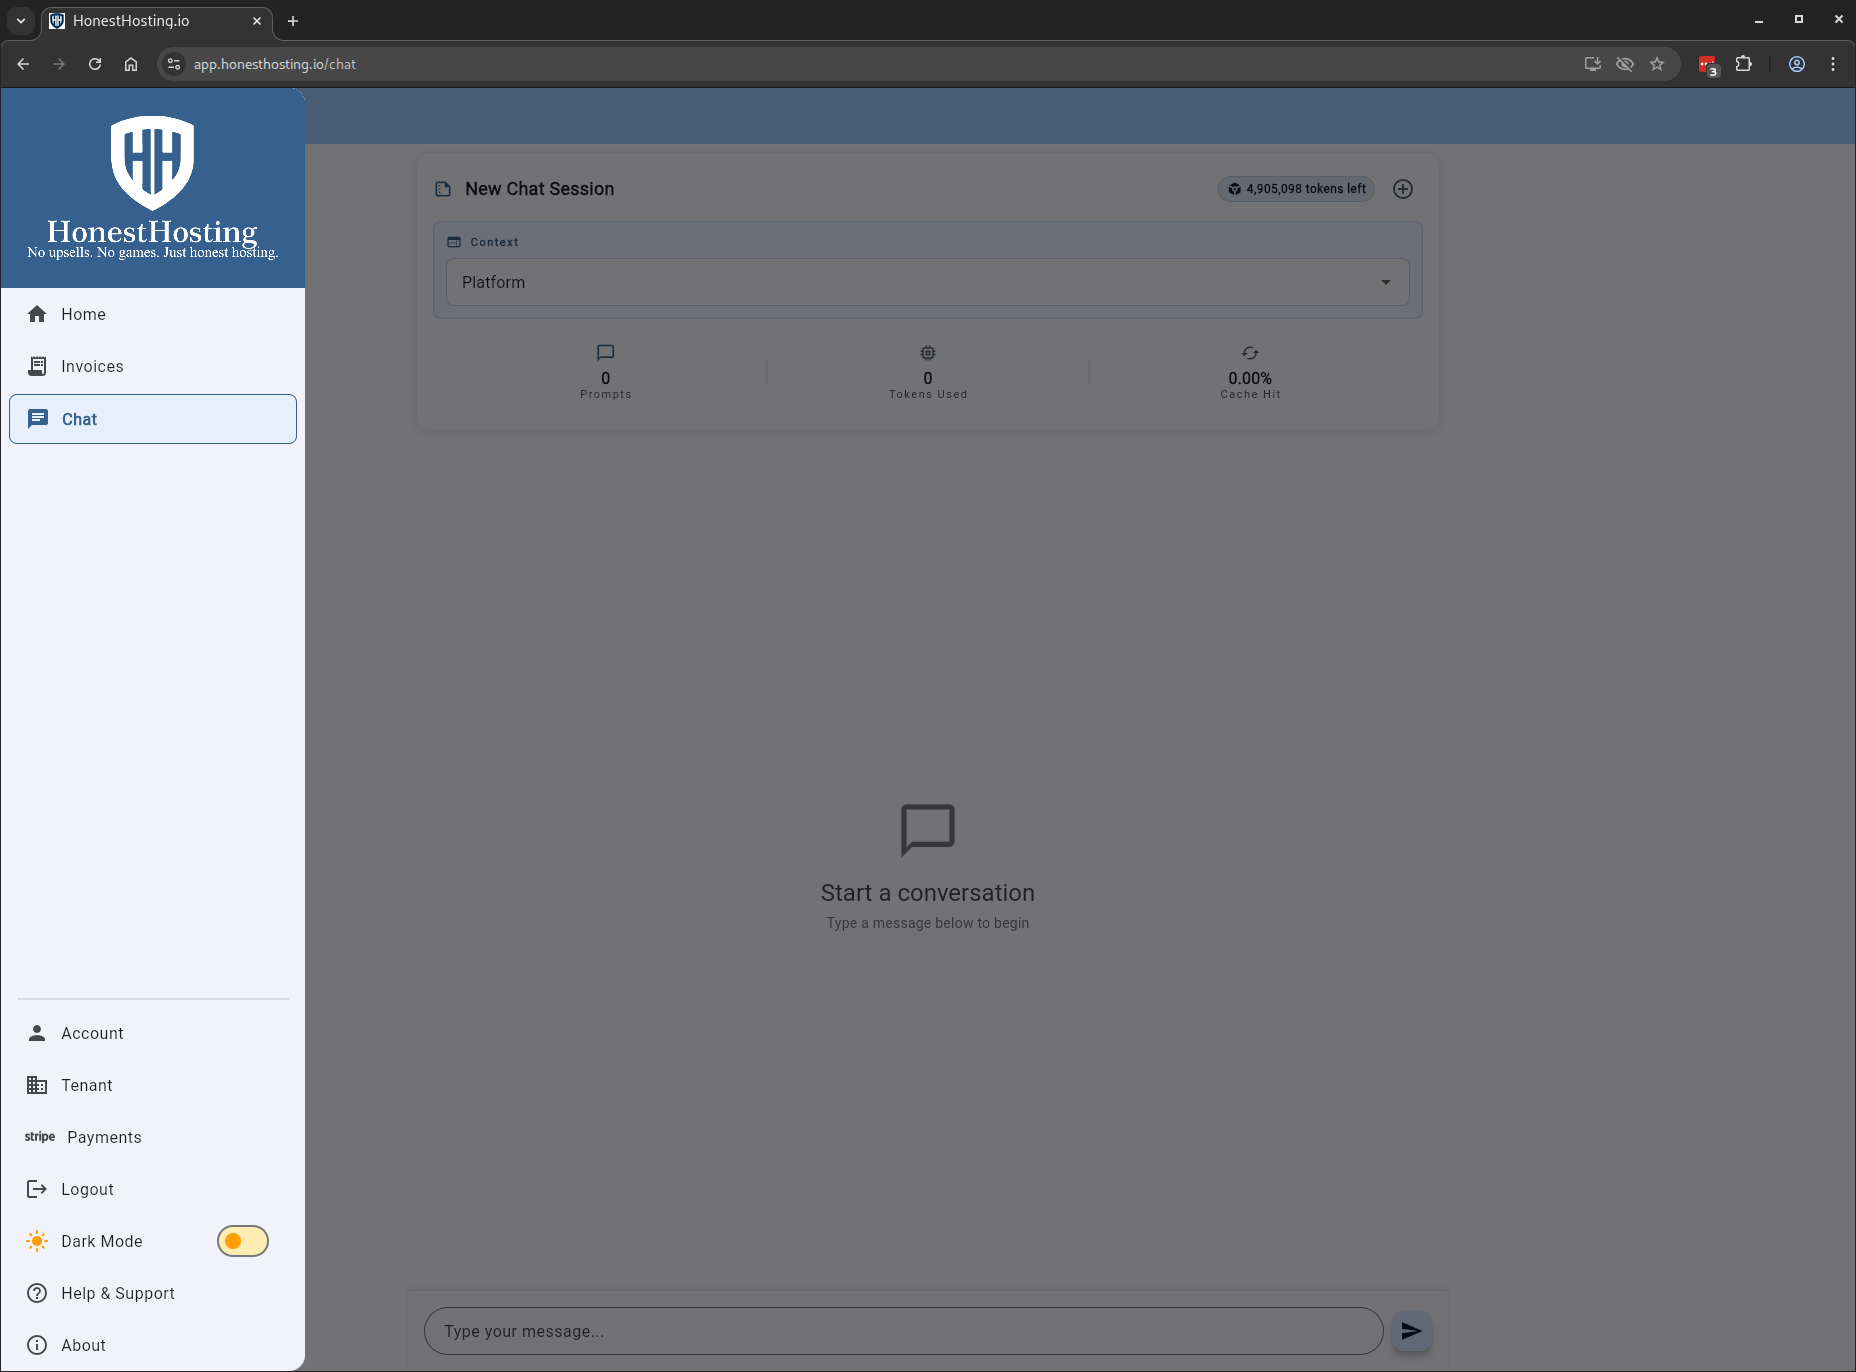Start a new chat with the plus icon
Viewport: 1856px width, 1372px height.
1403,189
